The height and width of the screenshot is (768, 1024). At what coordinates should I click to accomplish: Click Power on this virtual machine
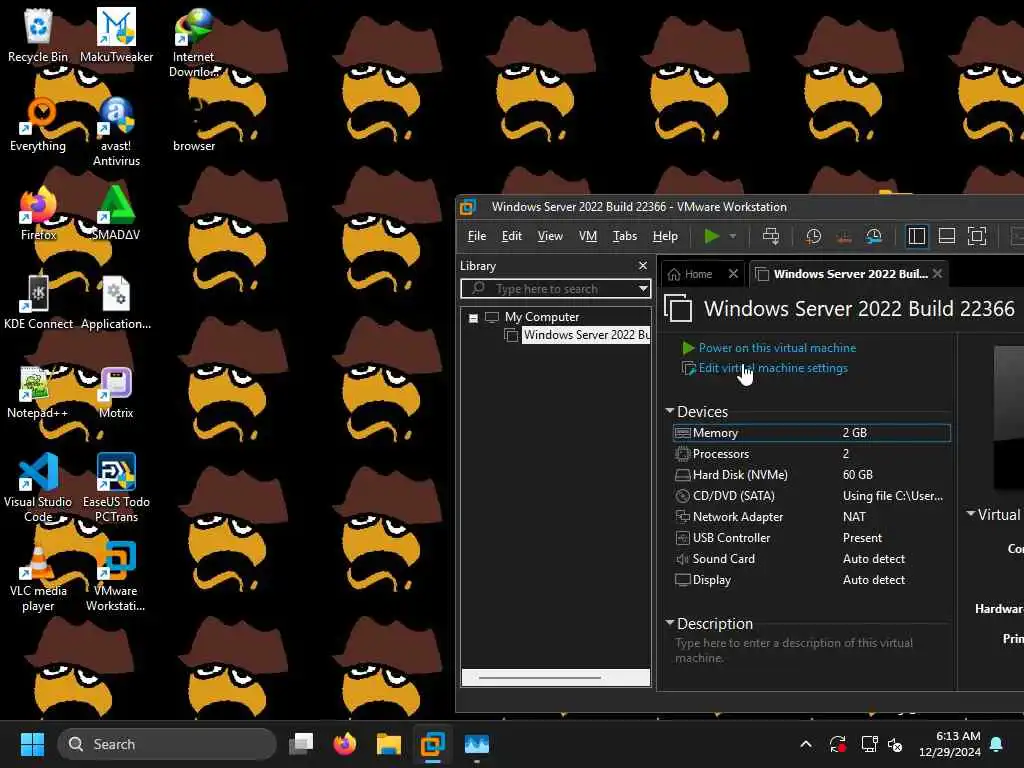(x=777, y=348)
